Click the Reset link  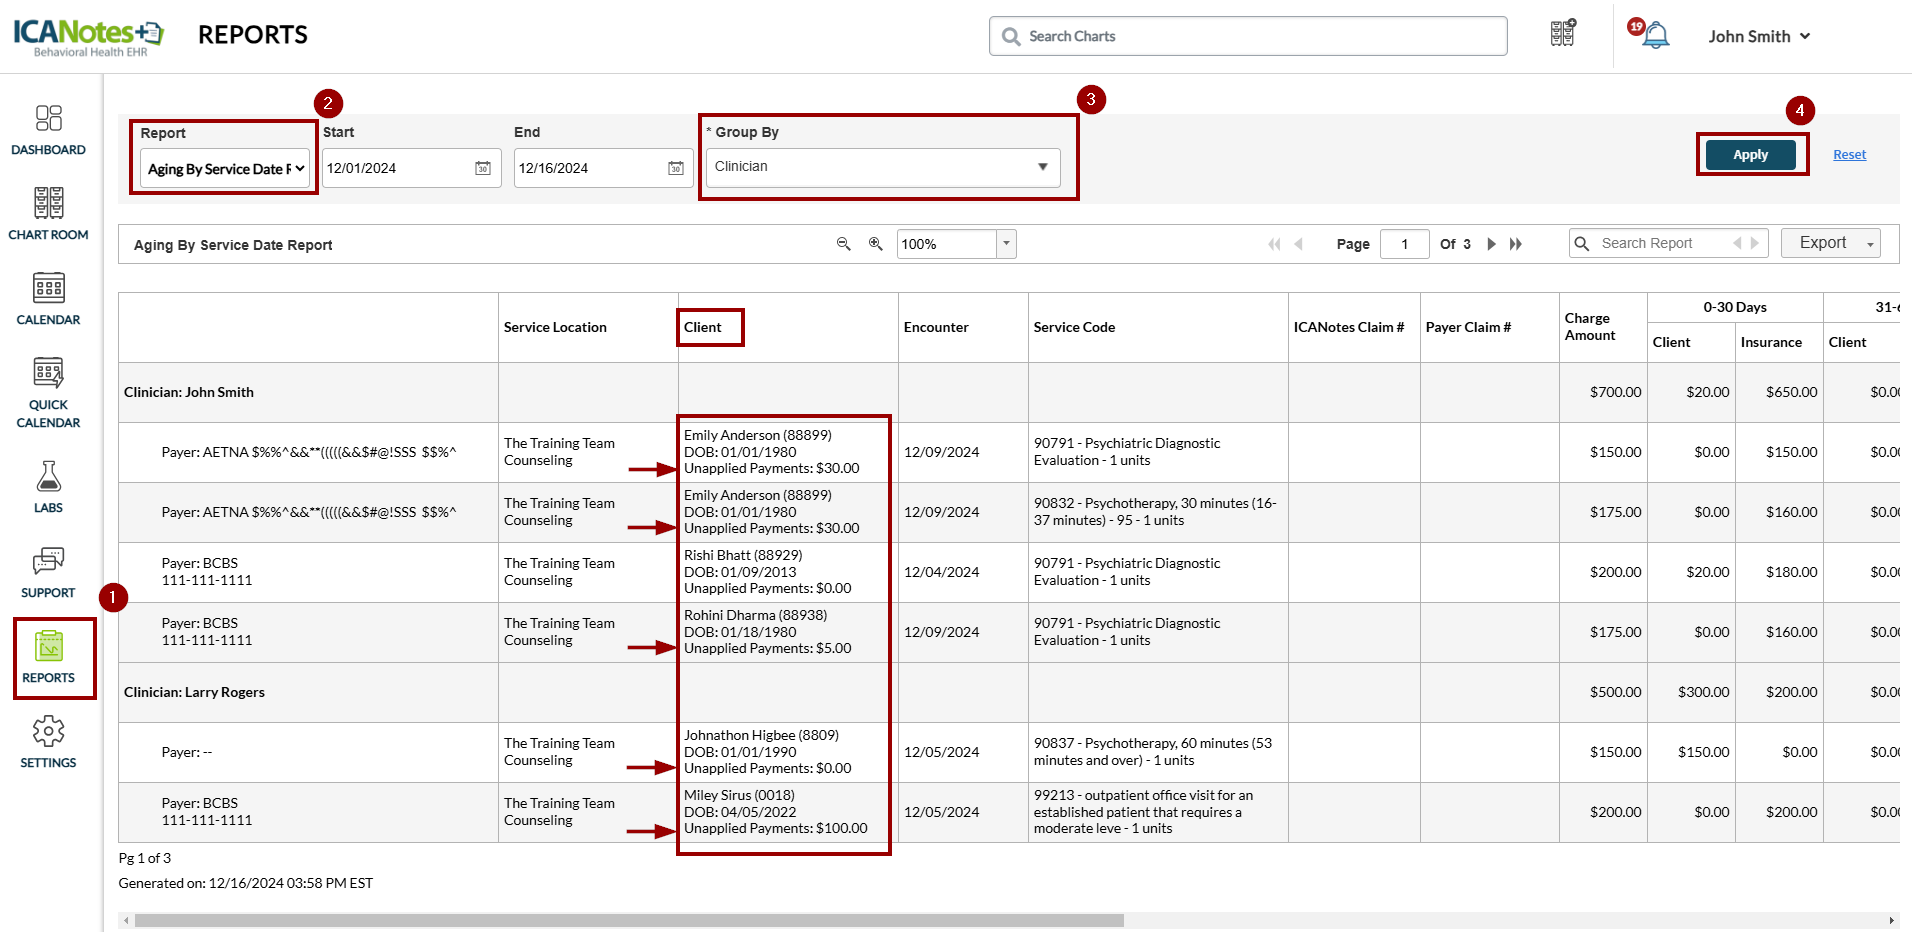pyautogui.click(x=1849, y=155)
